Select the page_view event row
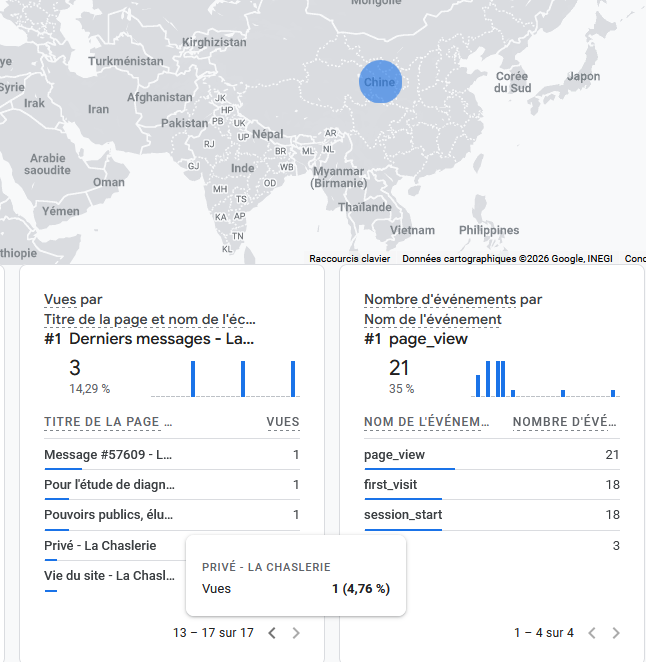The width and height of the screenshot is (646, 662). coord(395,455)
